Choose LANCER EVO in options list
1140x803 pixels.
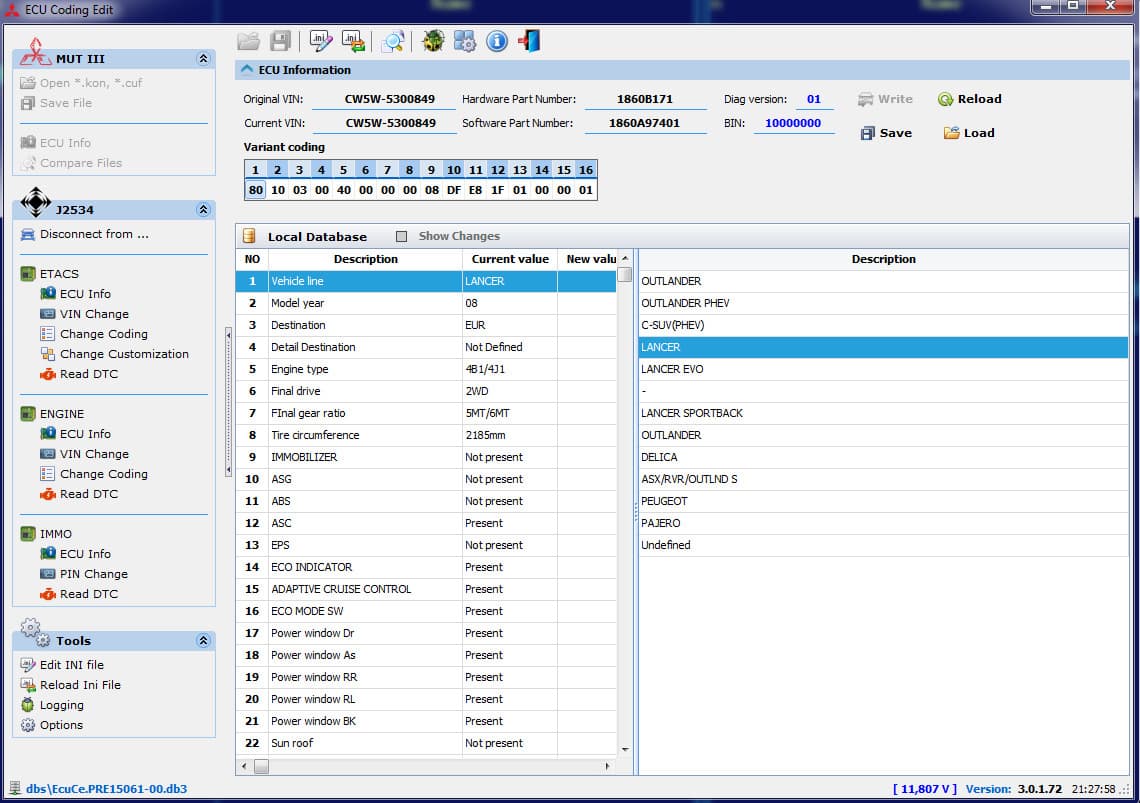pos(883,369)
